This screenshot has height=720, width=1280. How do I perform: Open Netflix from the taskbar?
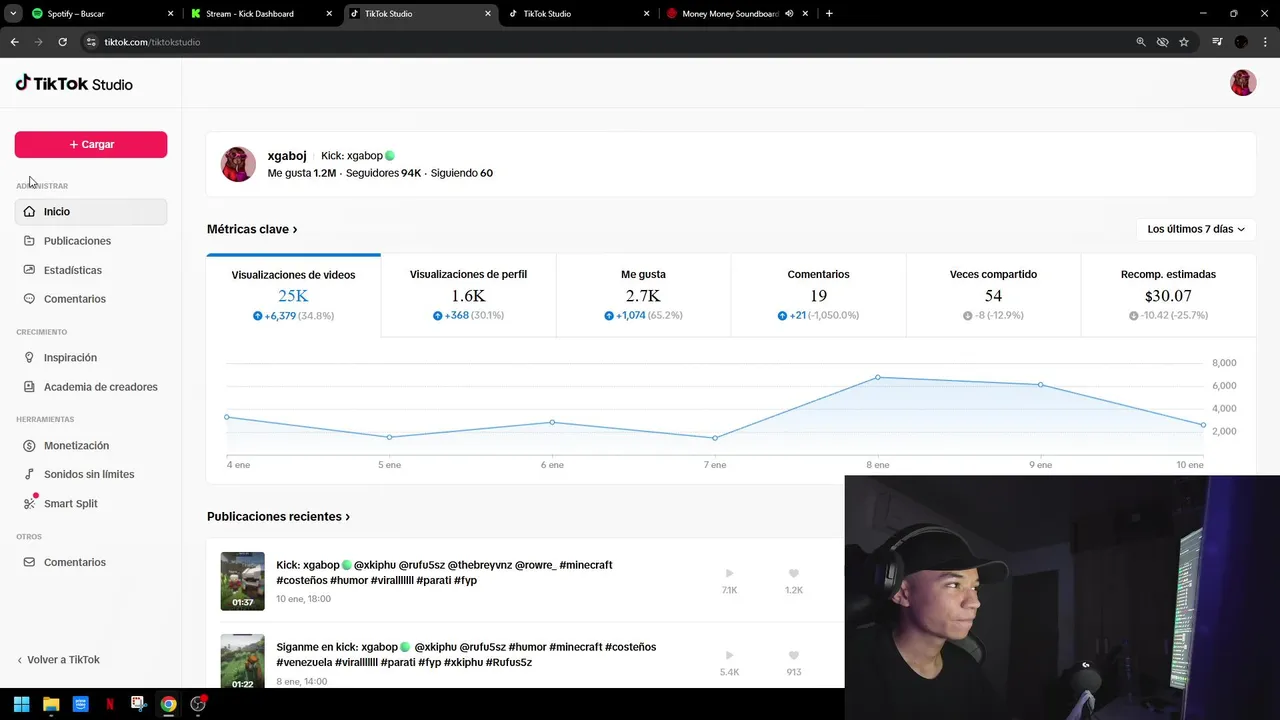pos(110,704)
